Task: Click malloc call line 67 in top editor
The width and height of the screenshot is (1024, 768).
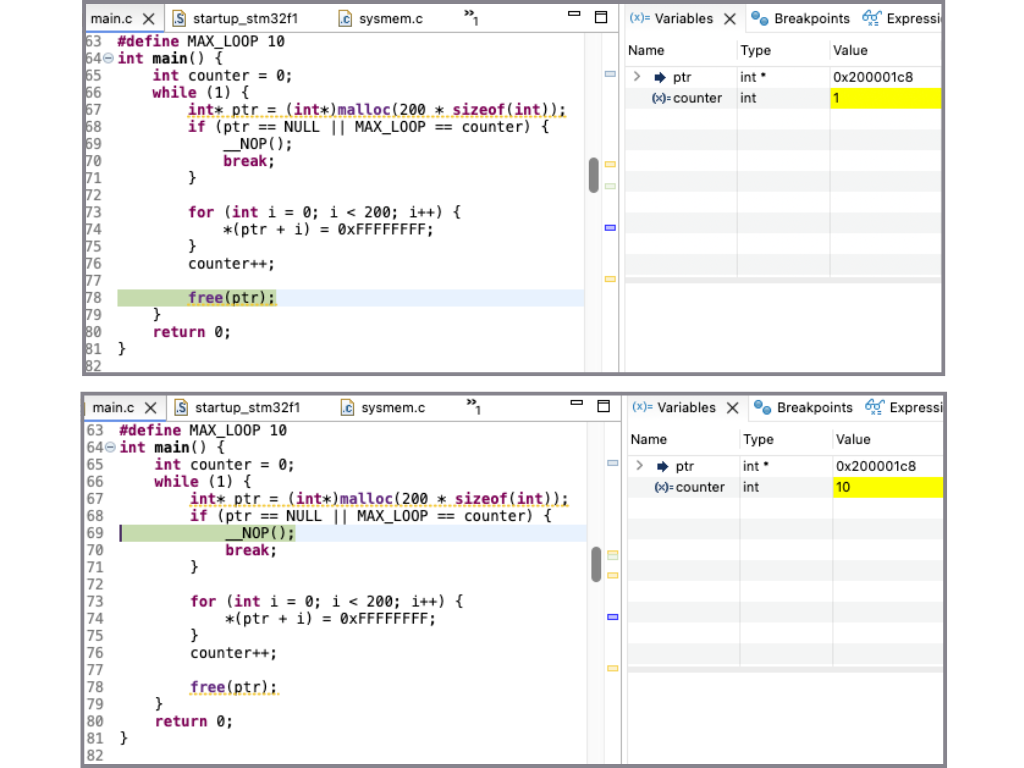Action: [x=377, y=110]
